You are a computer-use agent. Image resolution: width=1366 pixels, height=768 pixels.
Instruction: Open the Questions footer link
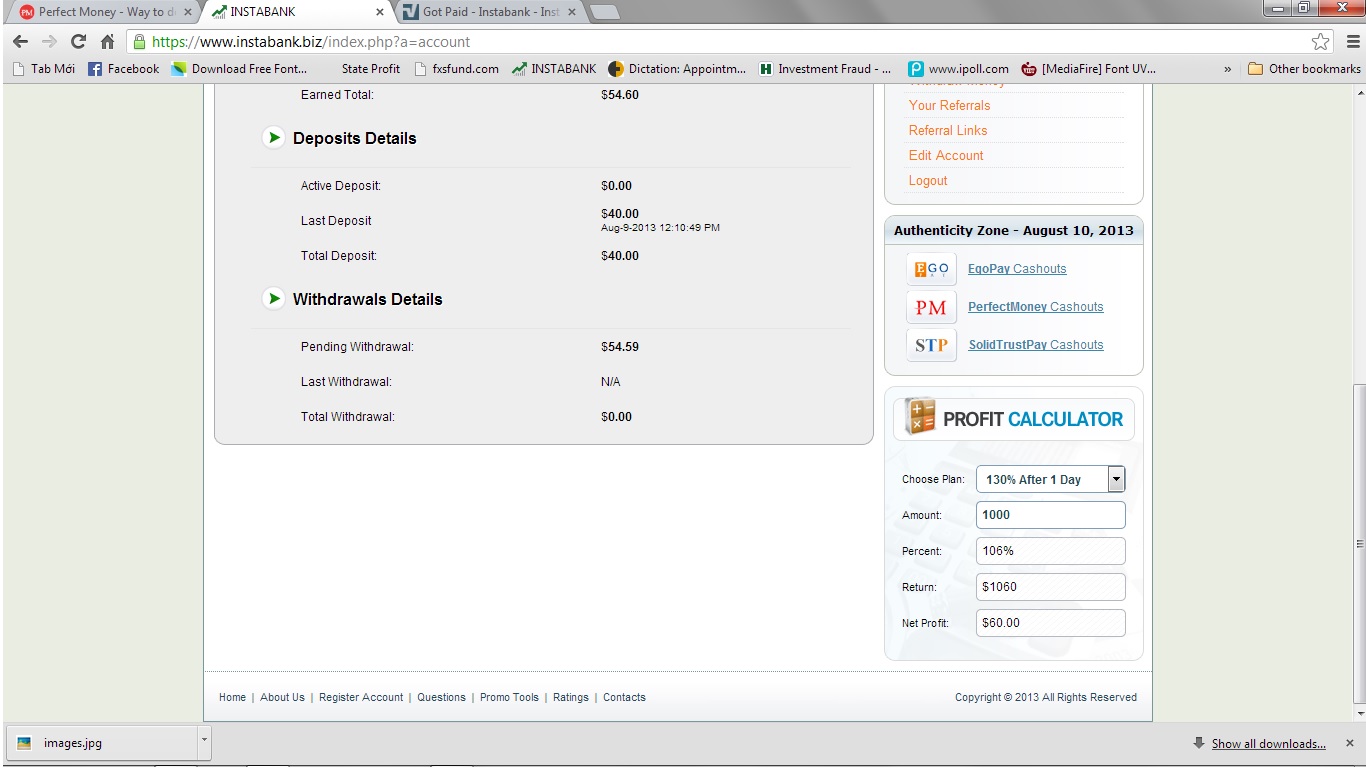(x=441, y=697)
